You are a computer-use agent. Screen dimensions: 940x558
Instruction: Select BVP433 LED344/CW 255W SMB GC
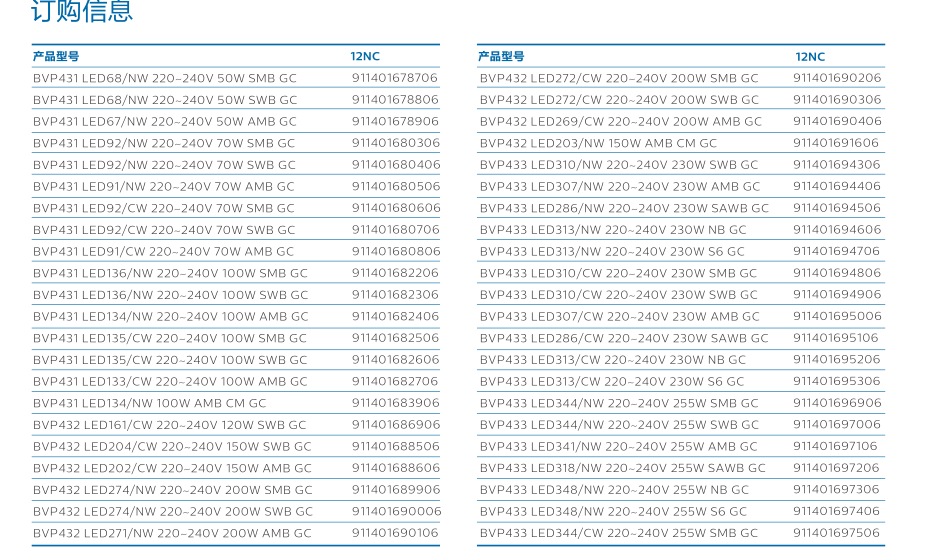point(618,533)
